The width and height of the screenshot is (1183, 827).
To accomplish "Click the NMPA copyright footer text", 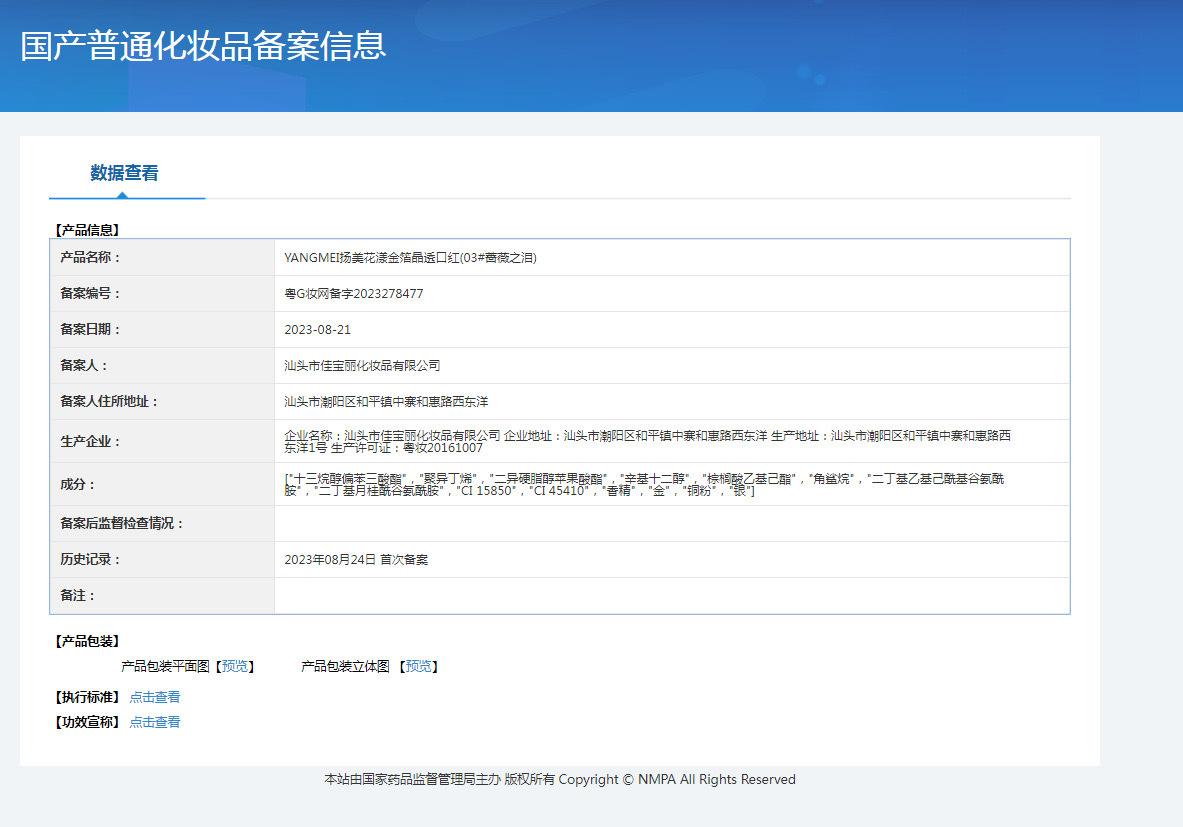I will [560, 779].
